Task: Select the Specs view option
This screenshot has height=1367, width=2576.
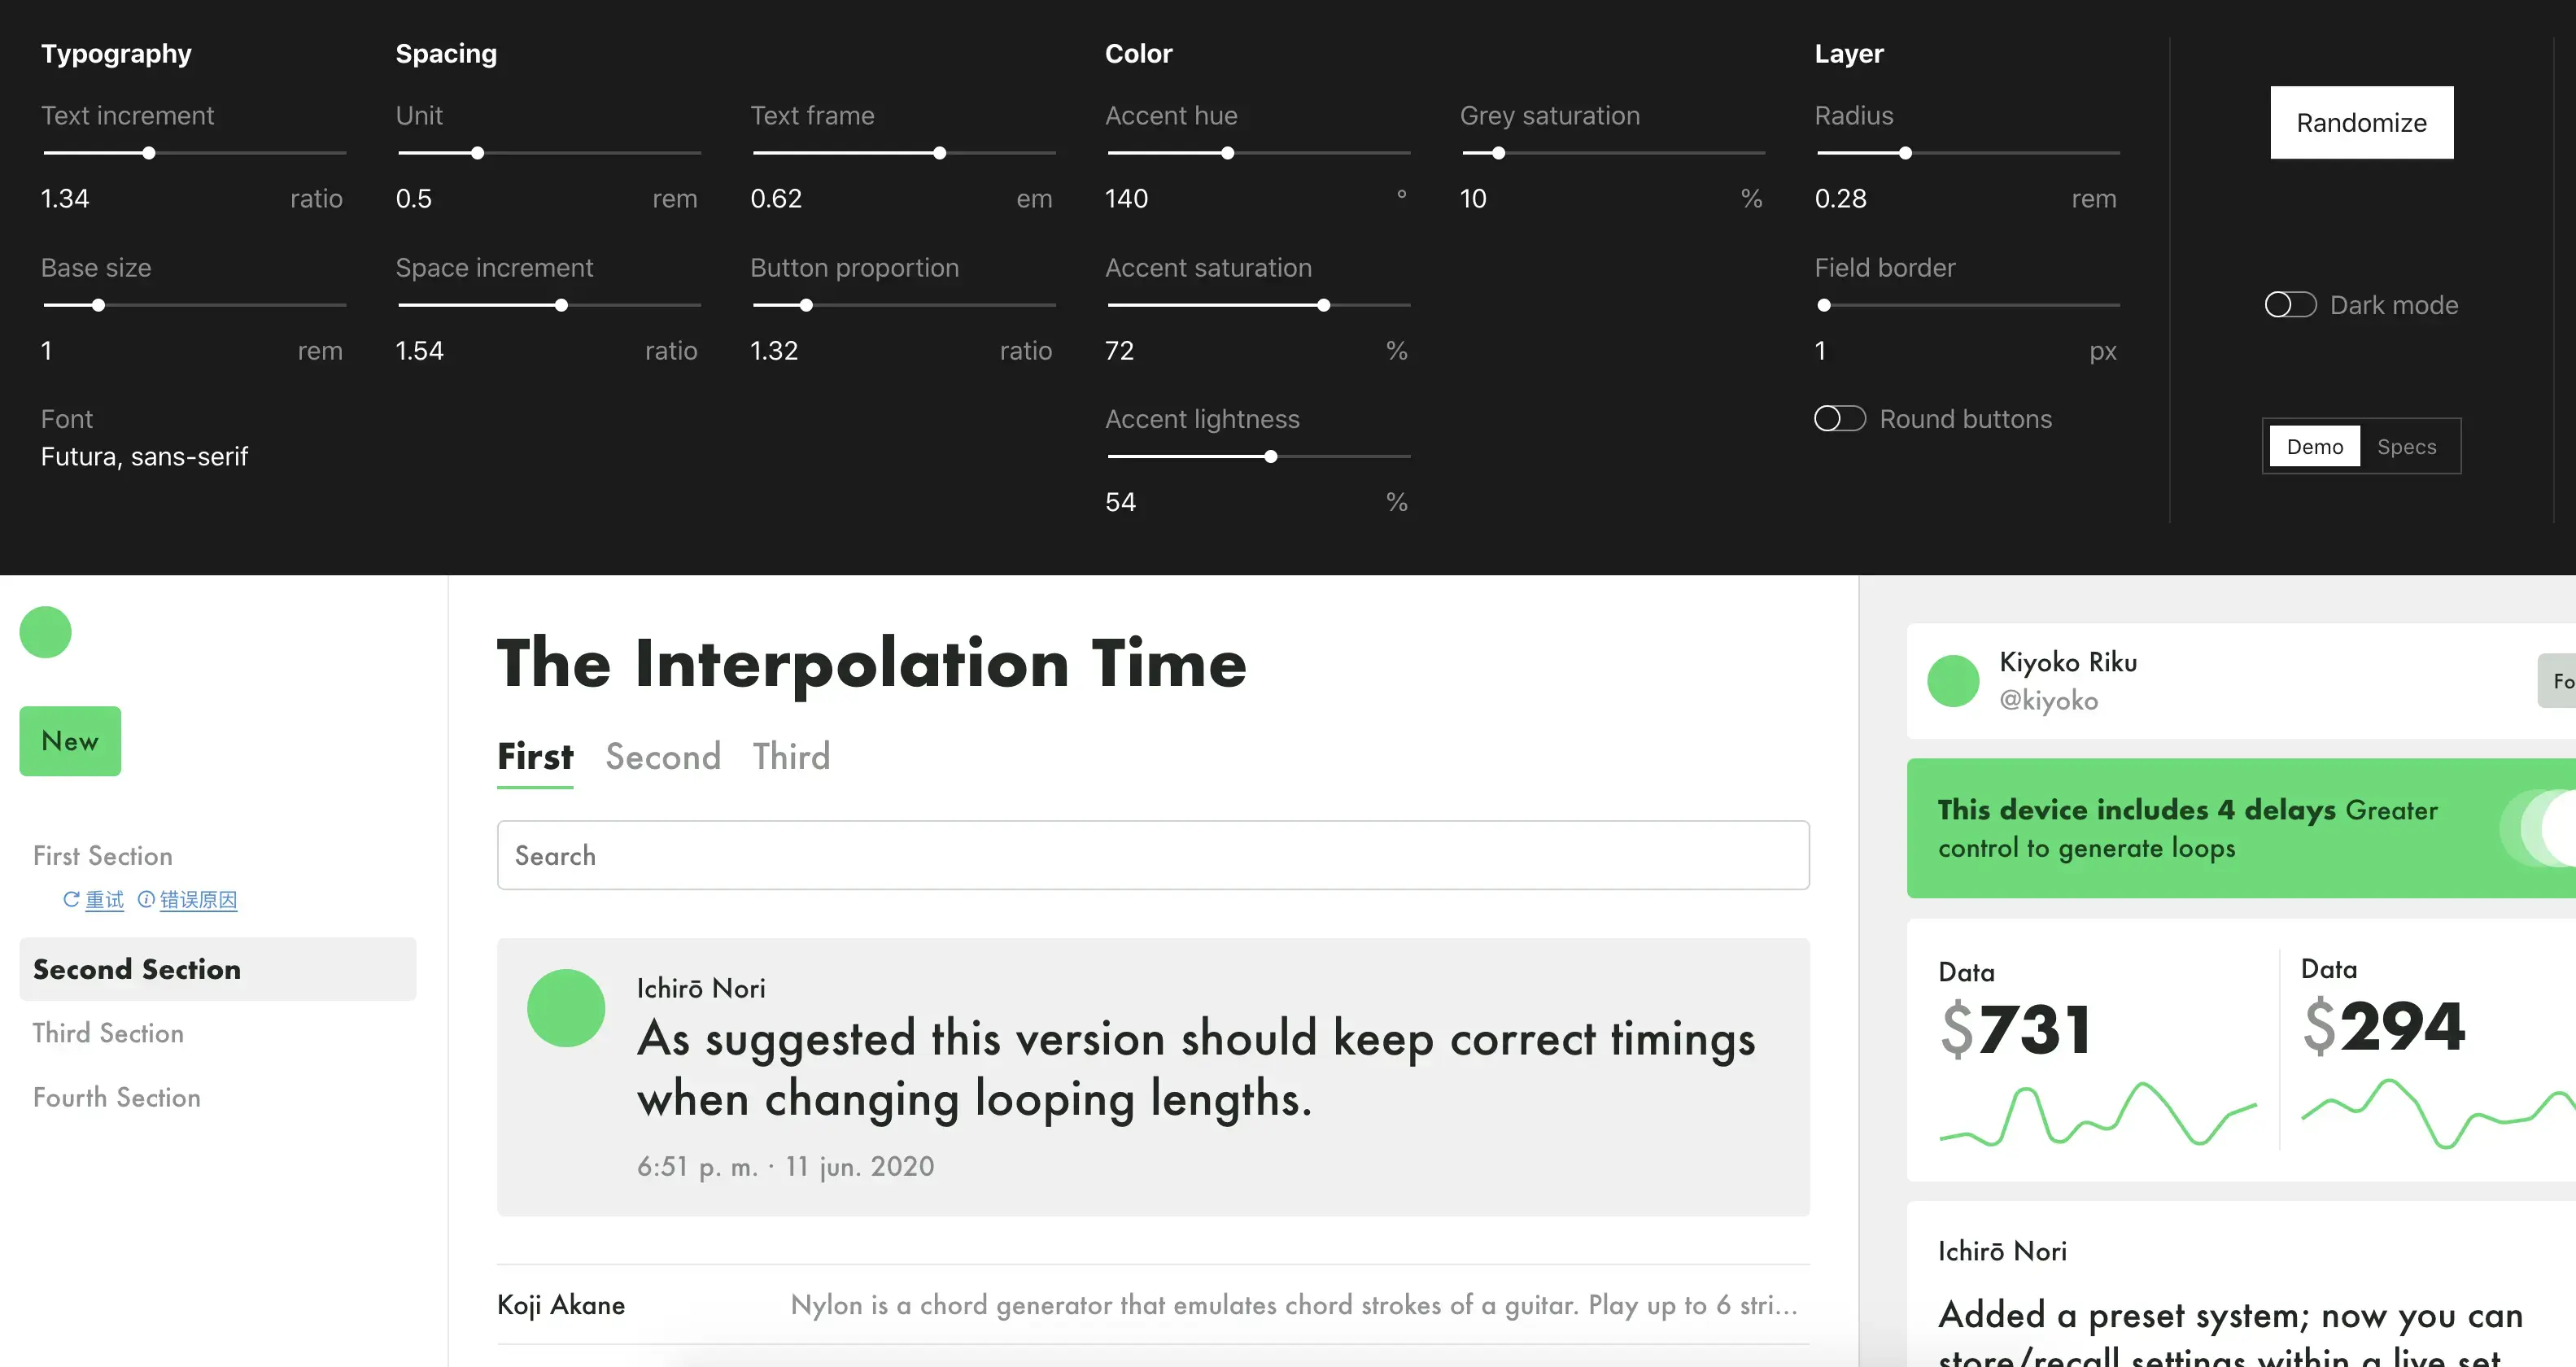Action: [x=2406, y=447]
